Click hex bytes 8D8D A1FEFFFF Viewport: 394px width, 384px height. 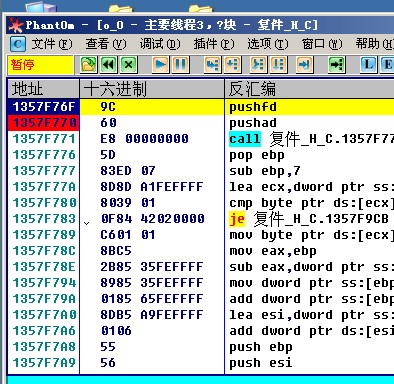coord(152,187)
